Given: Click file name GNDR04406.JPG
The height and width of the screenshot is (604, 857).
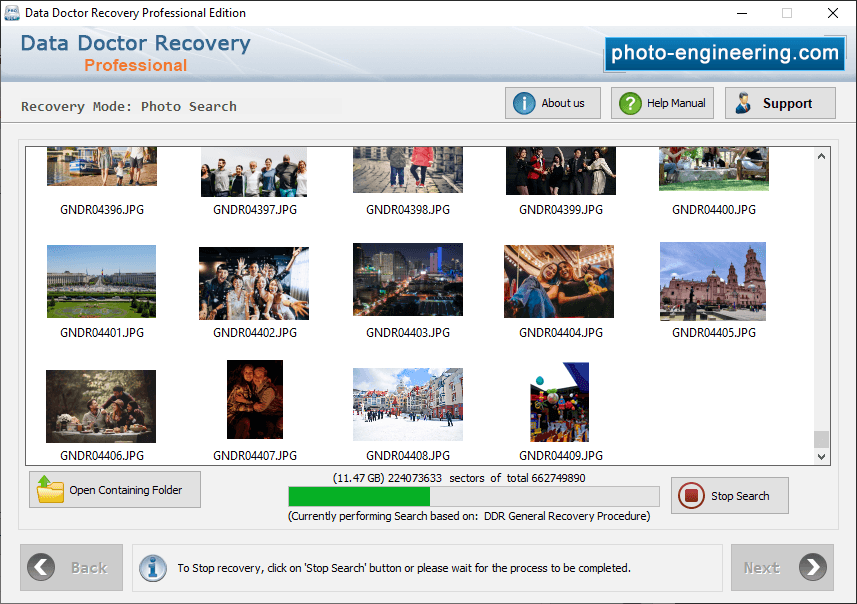Looking at the screenshot, I should coord(102,456).
